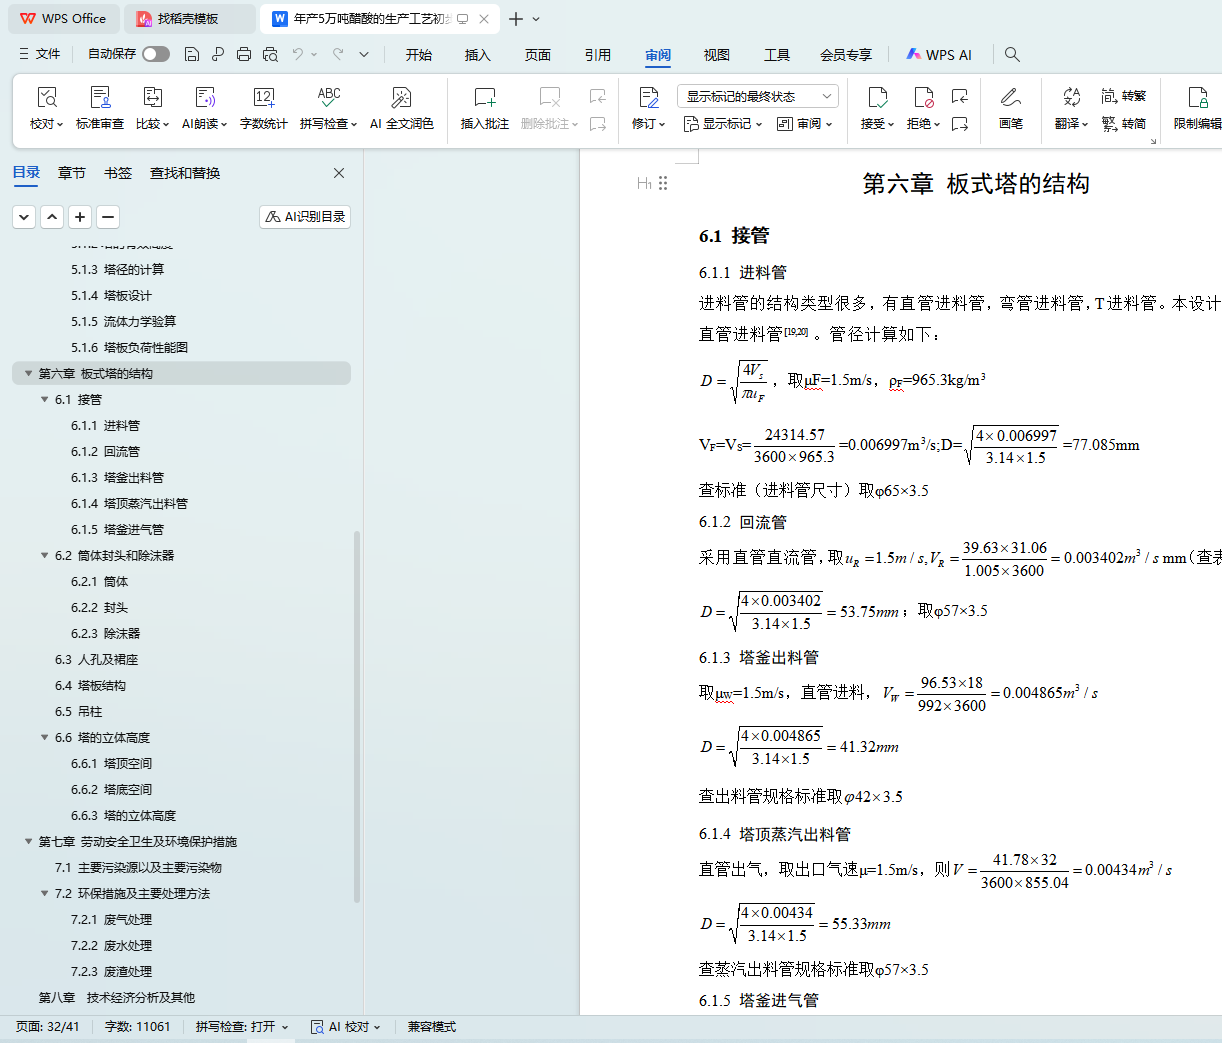Viewport: 1222px width, 1043px height.
Task: Collapse the 6.6 塔的立体高度 section
Action: [x=44, y=737]
